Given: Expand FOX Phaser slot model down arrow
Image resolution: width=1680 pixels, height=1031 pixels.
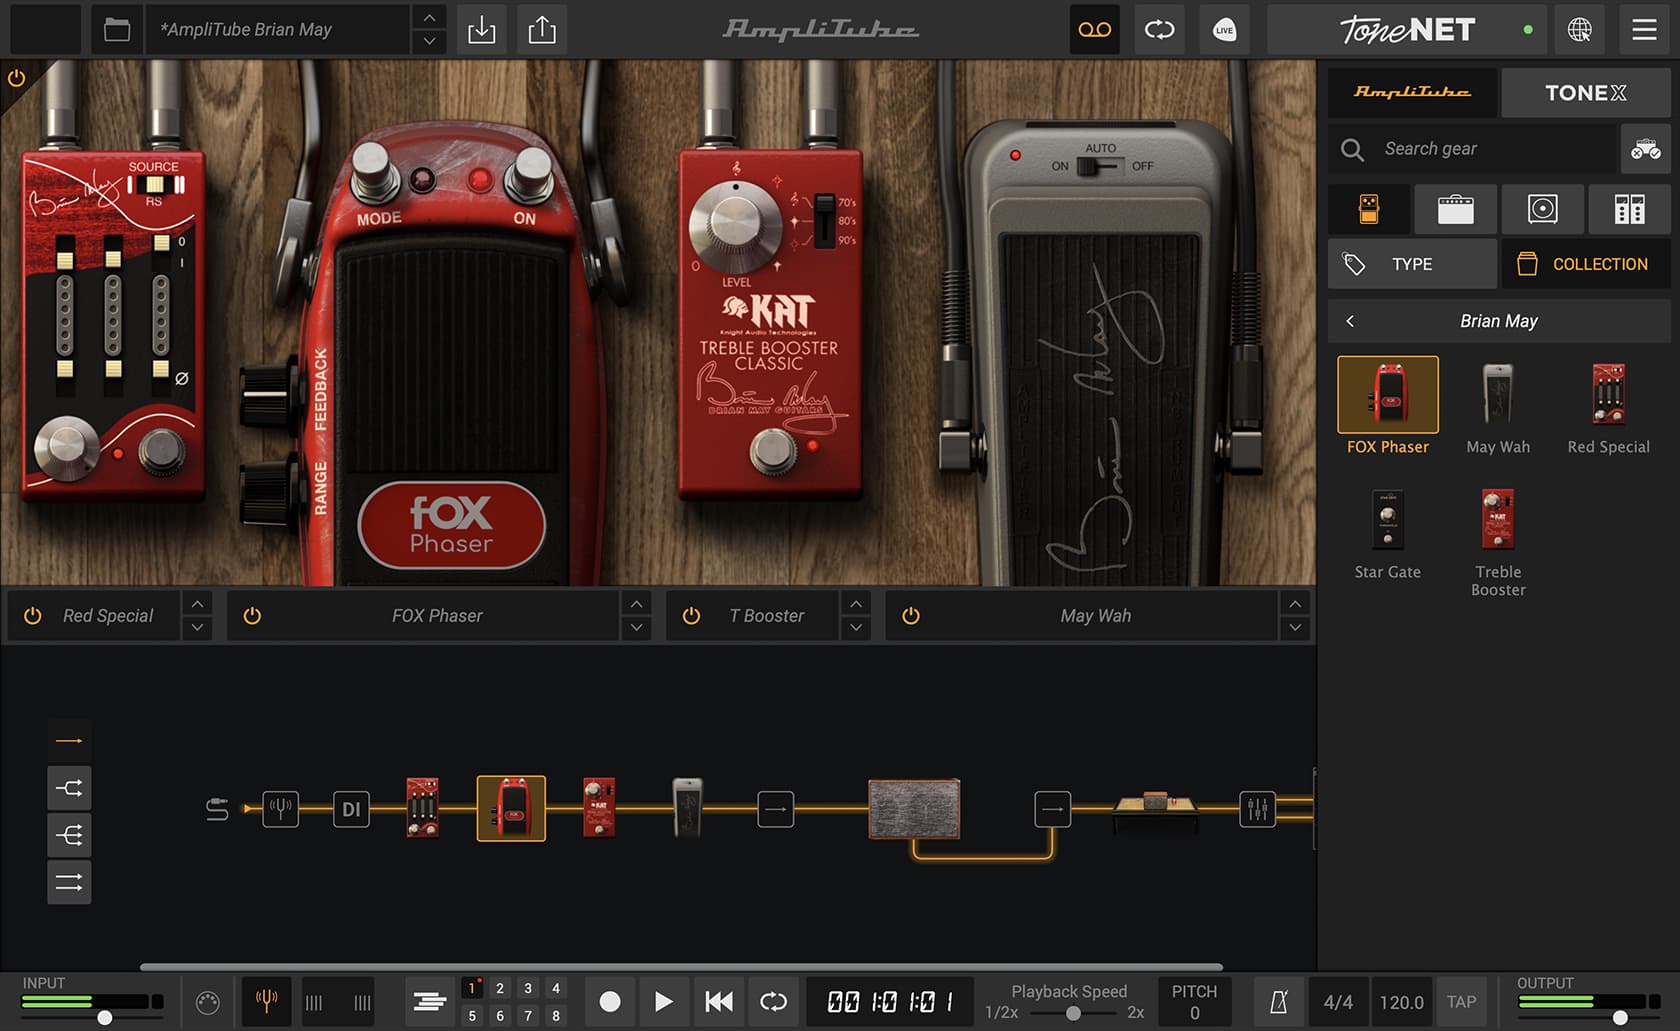Looking at the screenshot, I should point(636,628).
